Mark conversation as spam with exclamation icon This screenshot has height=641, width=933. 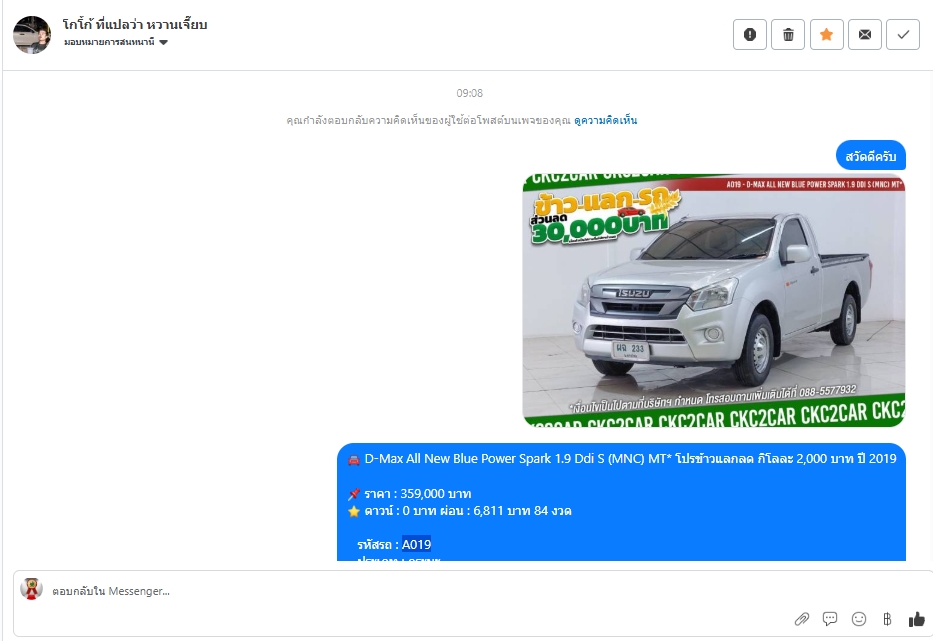coord(750,35)
